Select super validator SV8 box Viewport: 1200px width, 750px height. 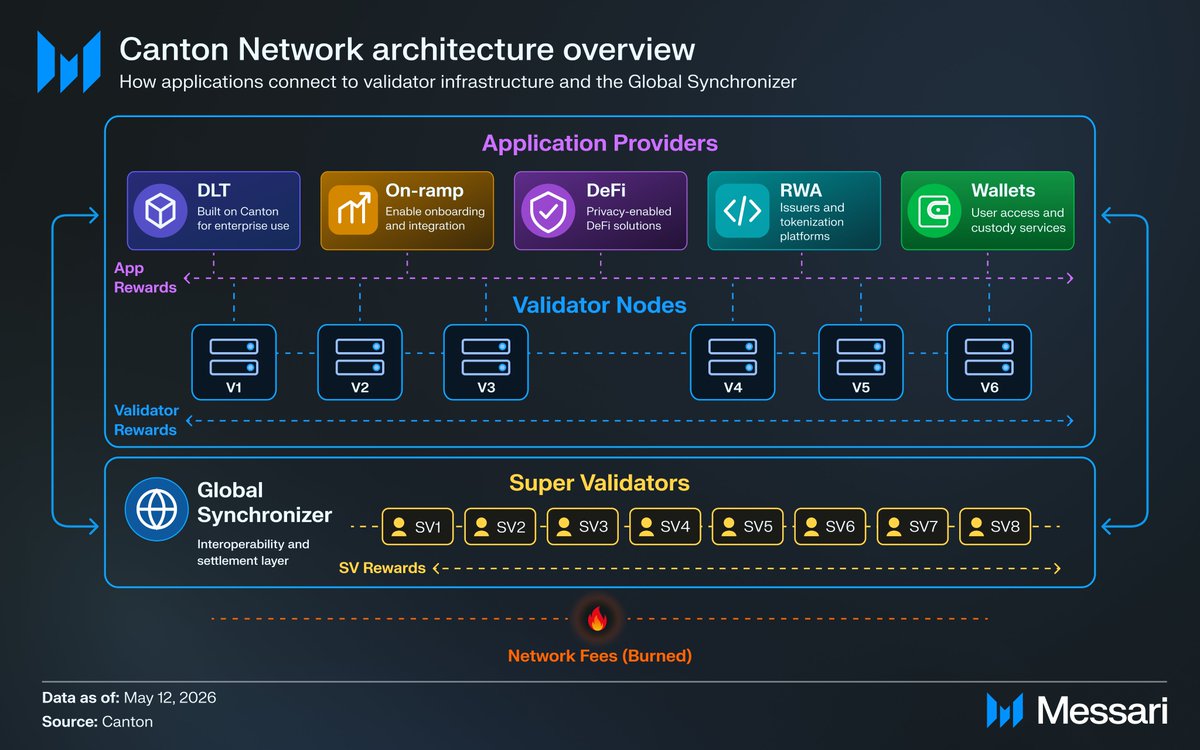995,527
